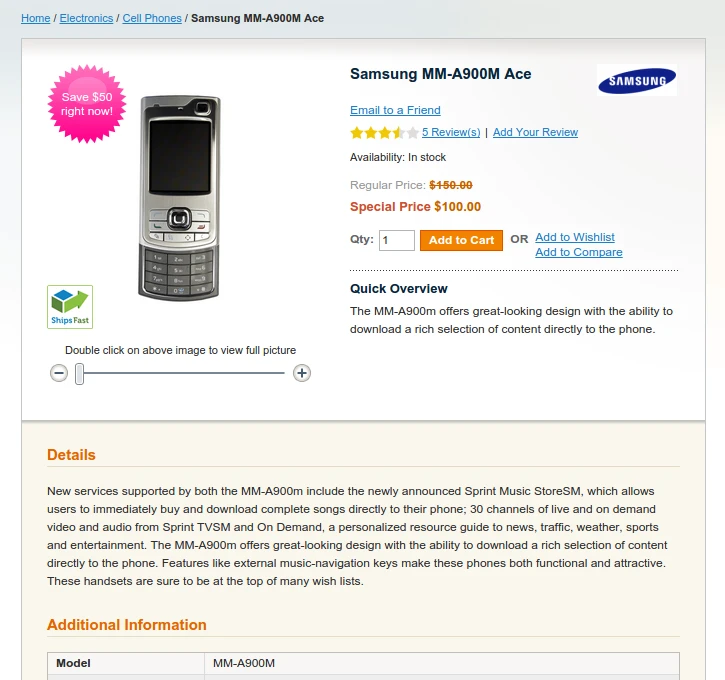The image size is (725, 680).
Task: Click the Add Your Review link
Action: (535, 132)
